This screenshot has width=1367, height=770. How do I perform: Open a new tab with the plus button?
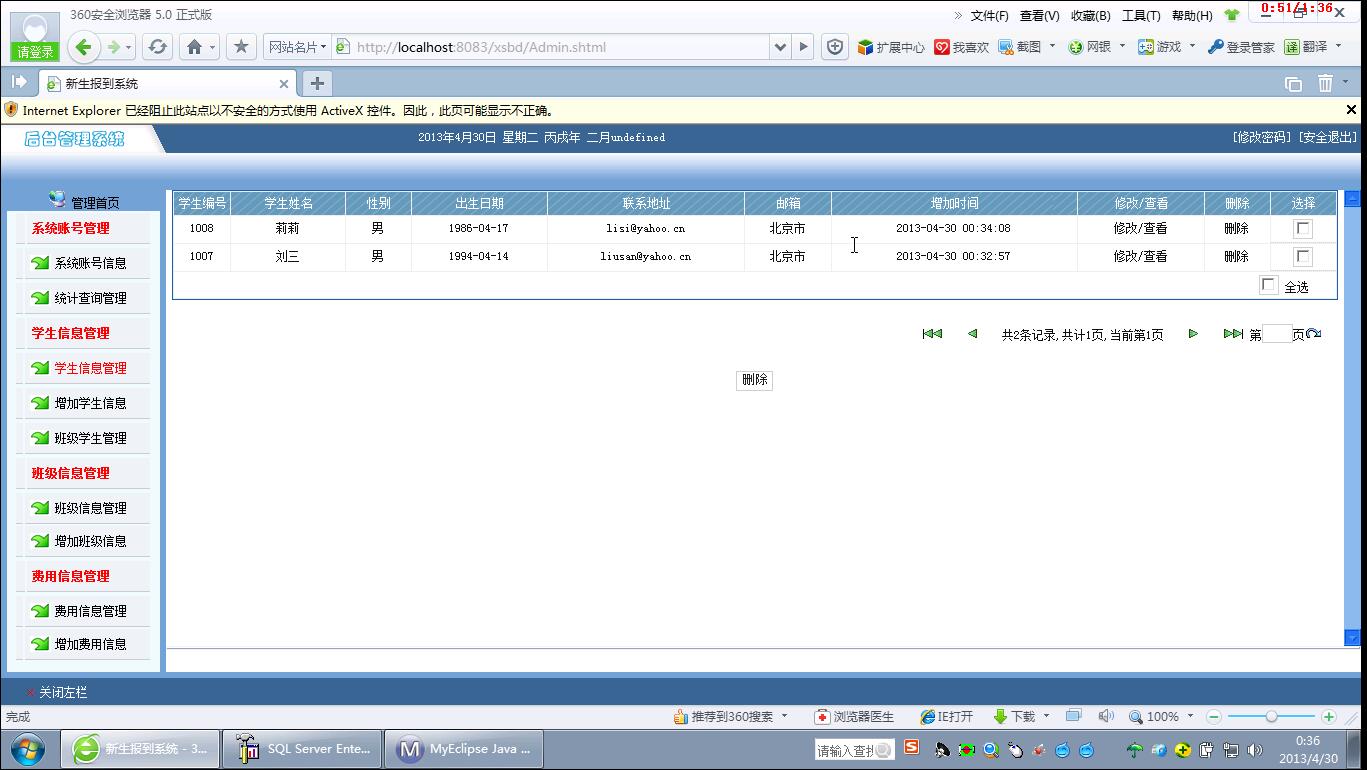click(x=316, y=83)
